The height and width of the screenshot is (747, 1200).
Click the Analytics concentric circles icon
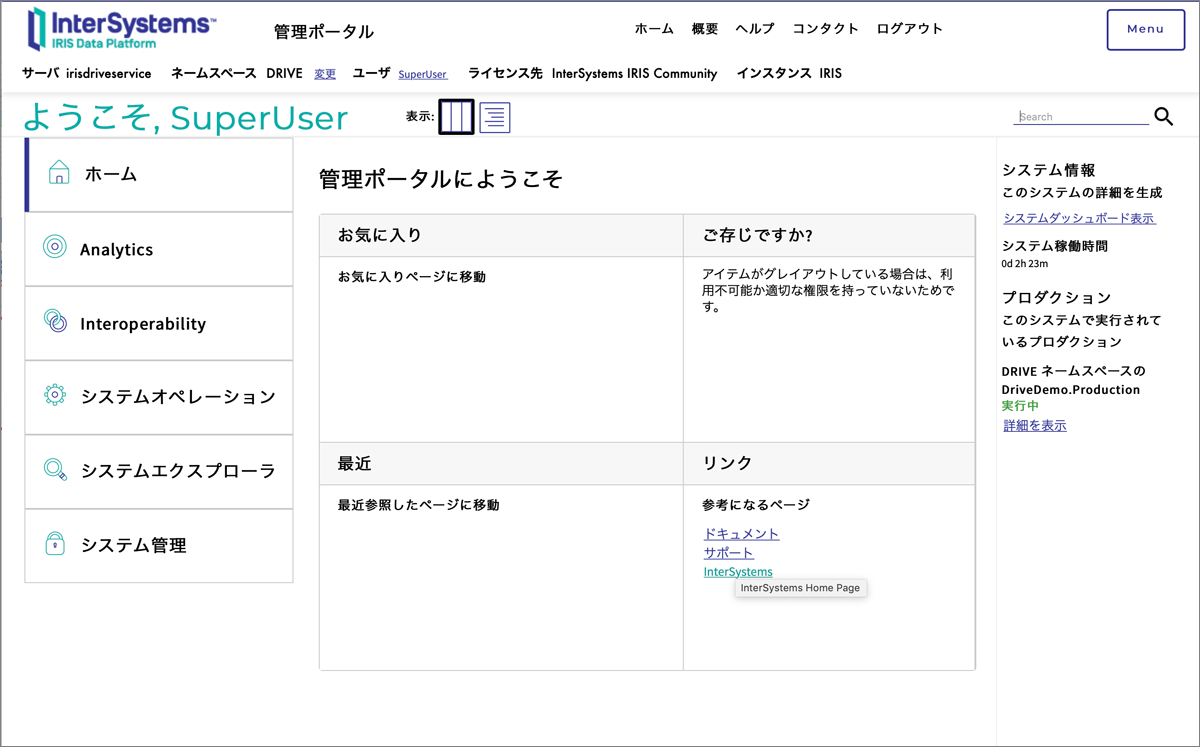point(55,246)
